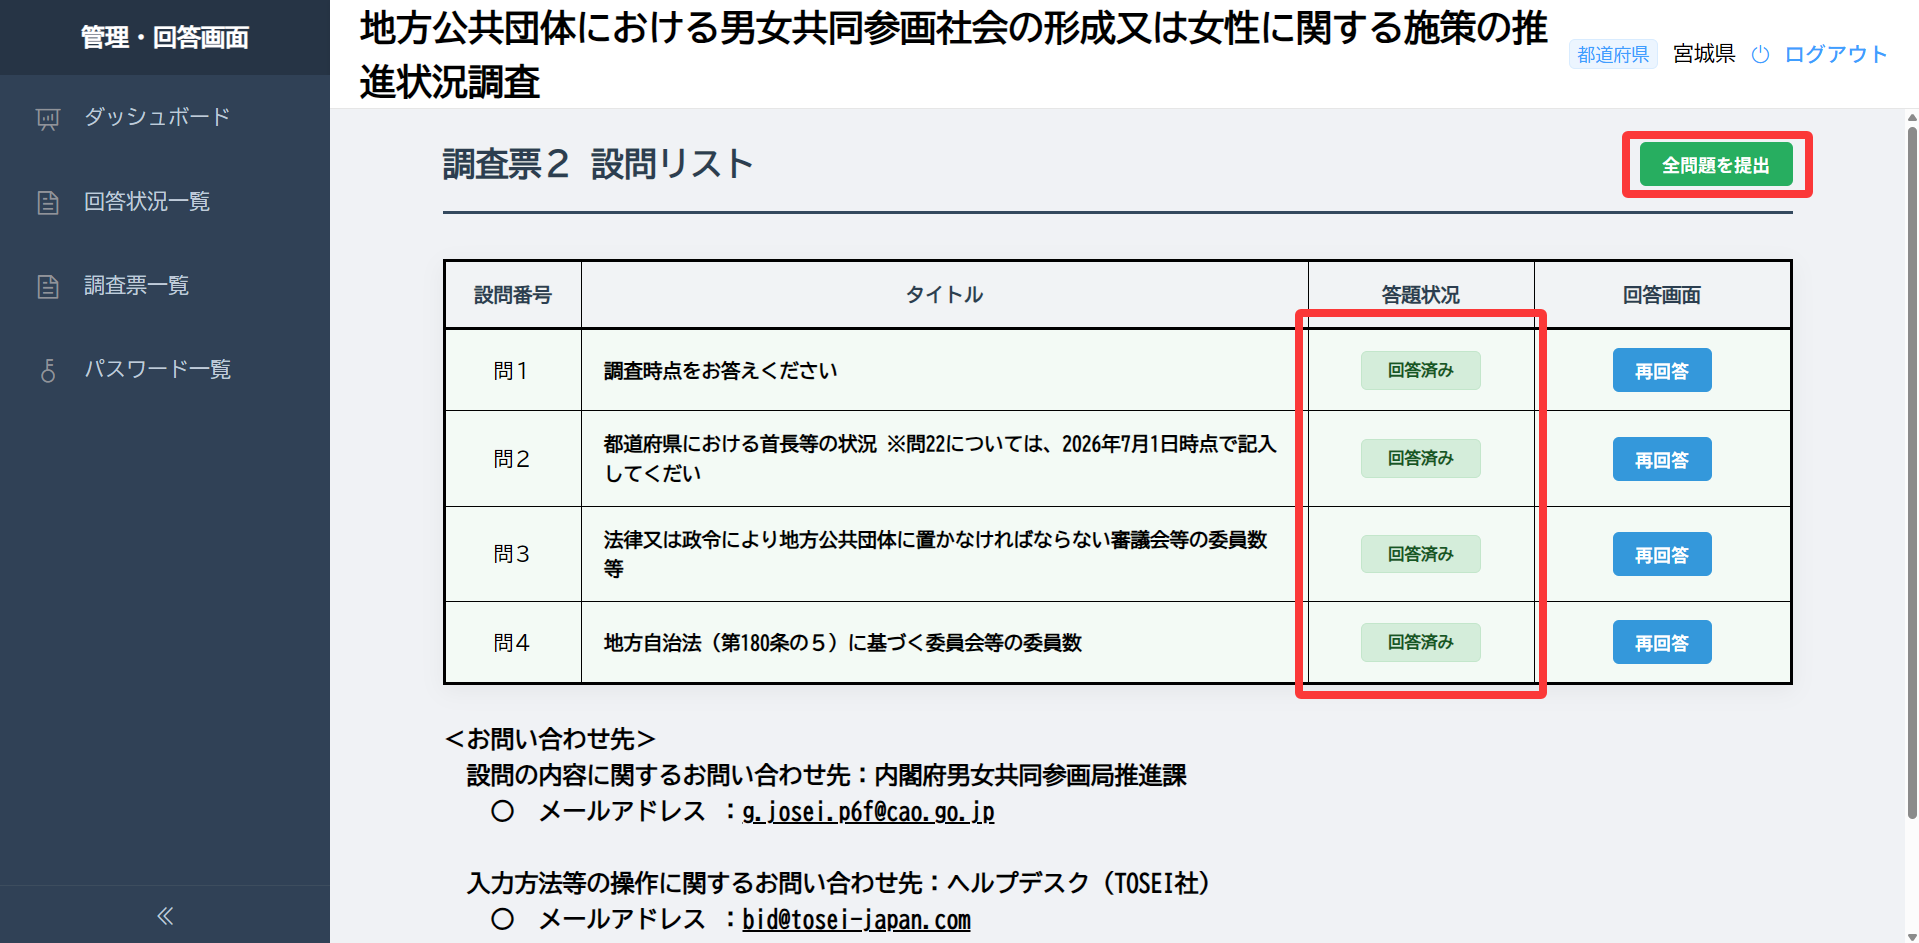Click the 調査票２ 設問リスト heading

point(598,164)
